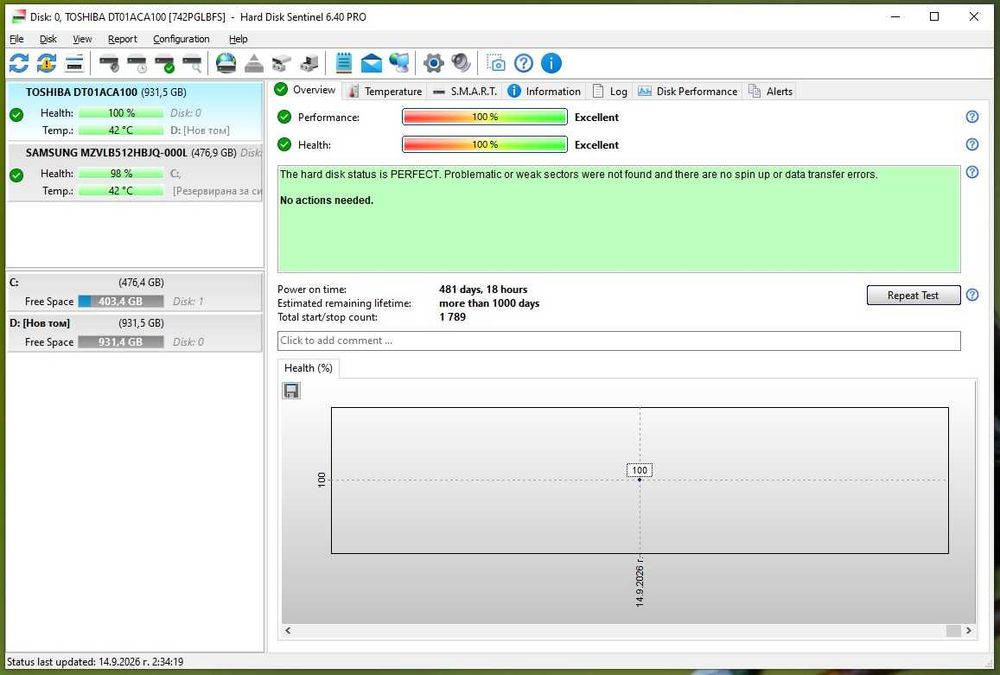Click help icon next to Health bar
The height and width of the screenshot is (675, 1000).
click(x=972, y=144)
